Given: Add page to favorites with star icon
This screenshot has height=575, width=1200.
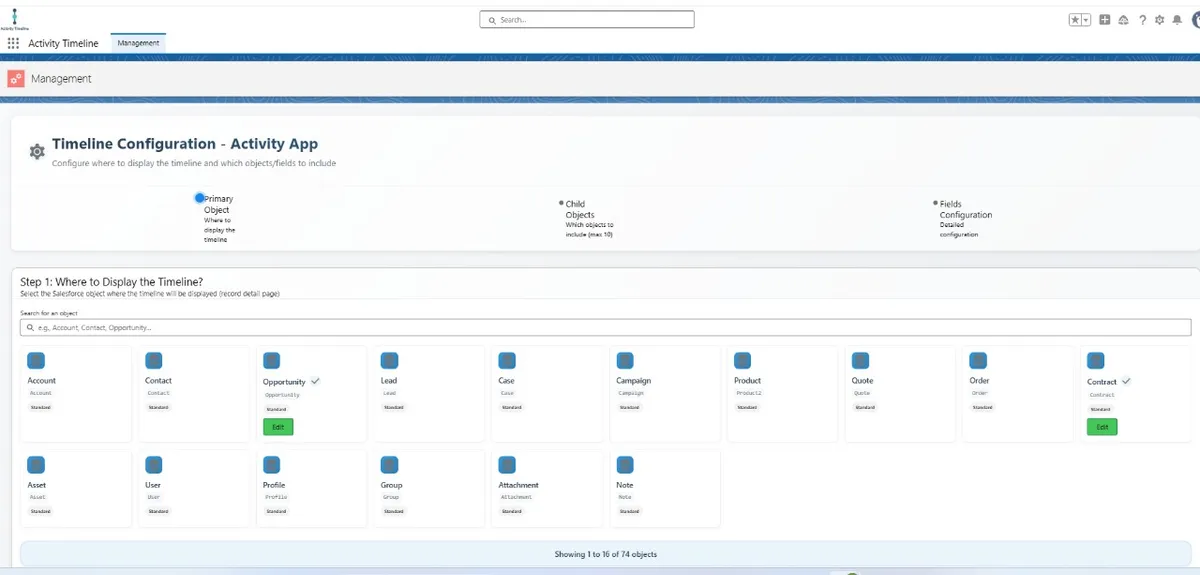Looking at the screenshot, I should (x=1075, y=19).
